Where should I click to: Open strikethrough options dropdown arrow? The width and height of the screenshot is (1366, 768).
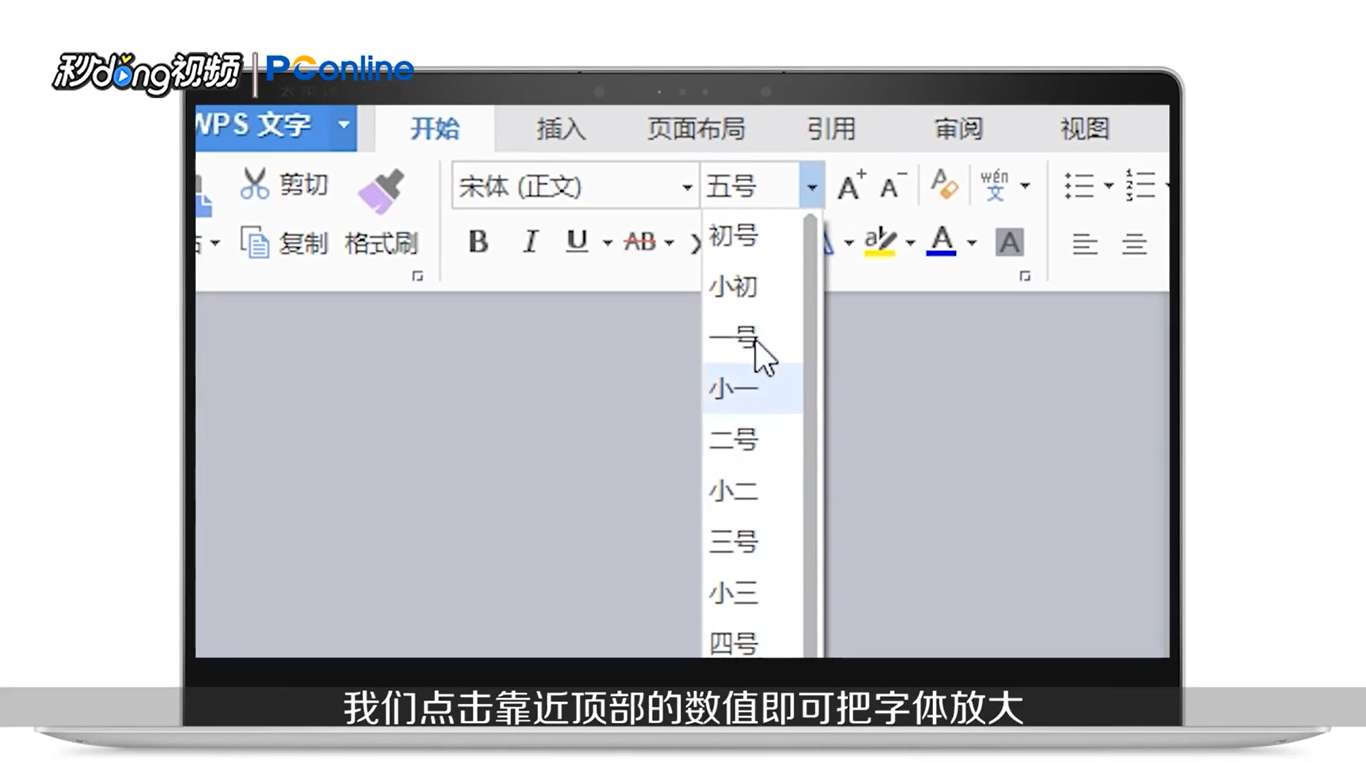point(669,243)
